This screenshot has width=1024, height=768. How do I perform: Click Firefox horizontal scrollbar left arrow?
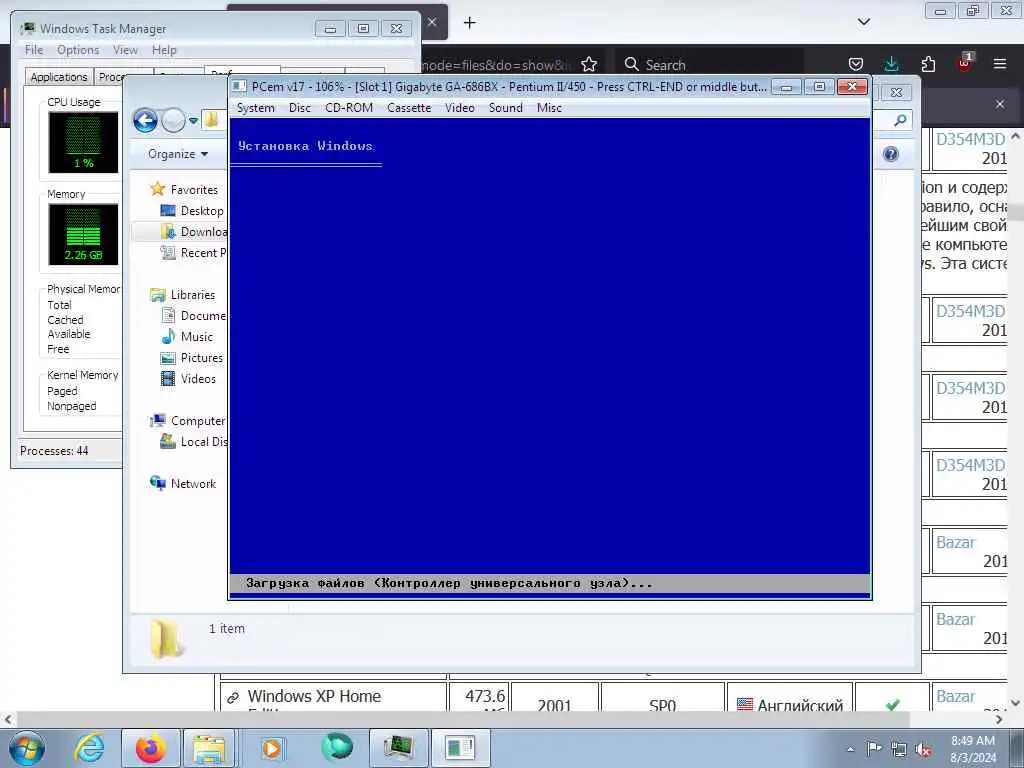coord(7,719)
